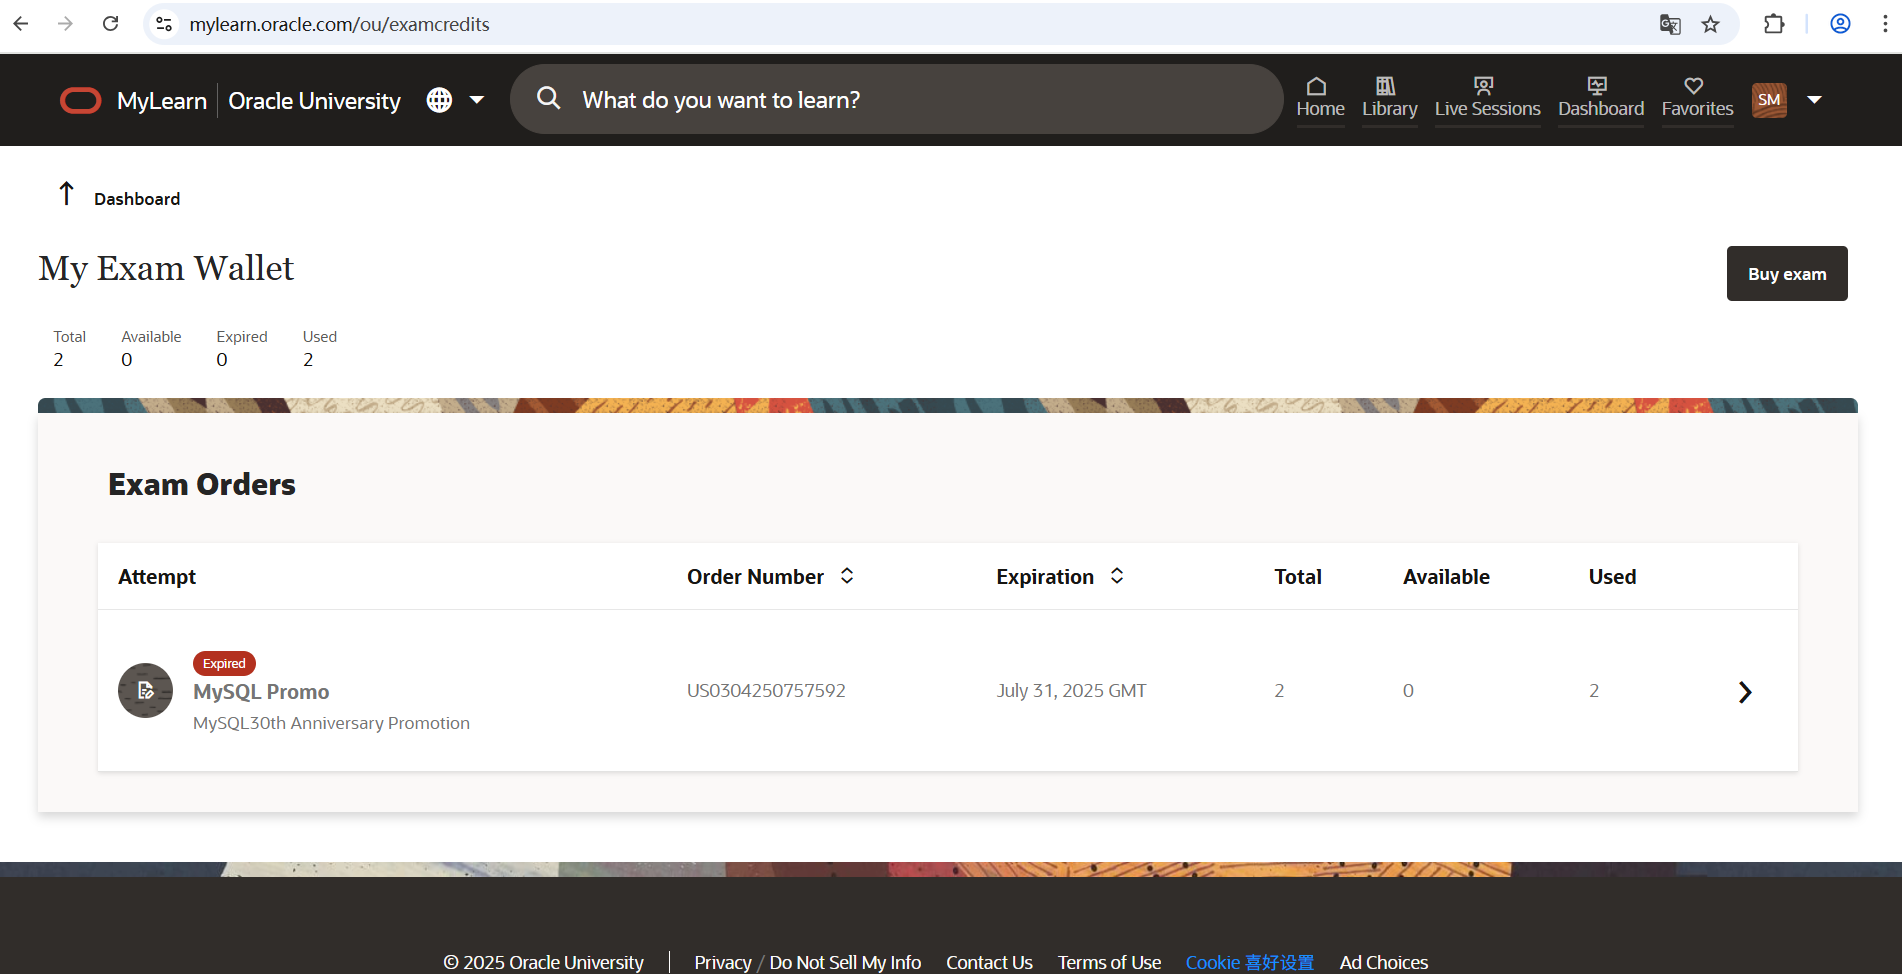Click the red Oracle logo
Image resolution: width=1902 pixels, height=974 pixels.
(81, 101)
